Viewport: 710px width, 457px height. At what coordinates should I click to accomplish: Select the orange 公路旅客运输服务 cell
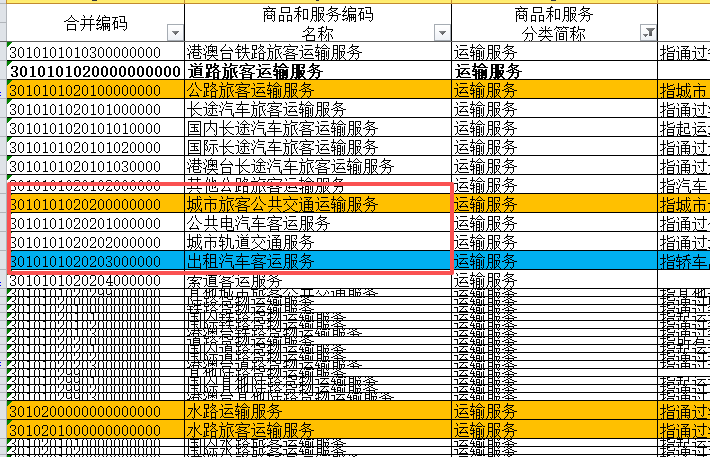point(248,90)
